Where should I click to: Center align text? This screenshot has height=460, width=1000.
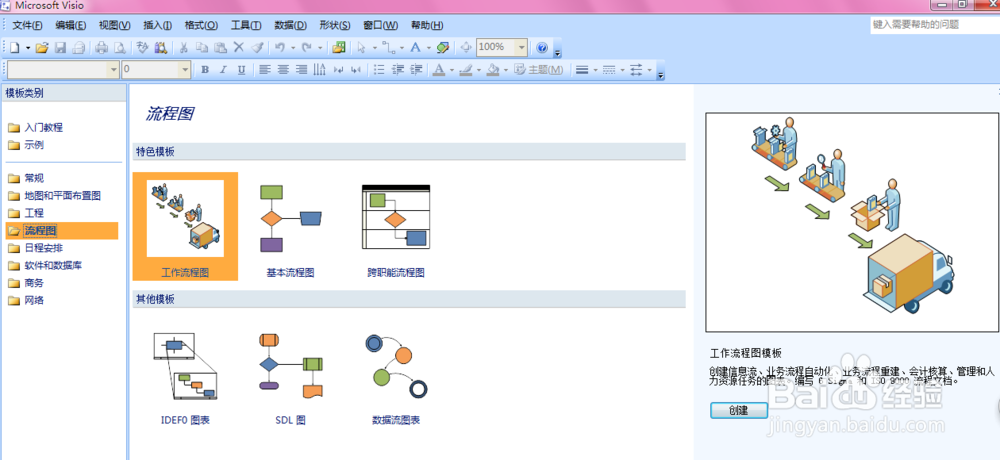[283, 70]
